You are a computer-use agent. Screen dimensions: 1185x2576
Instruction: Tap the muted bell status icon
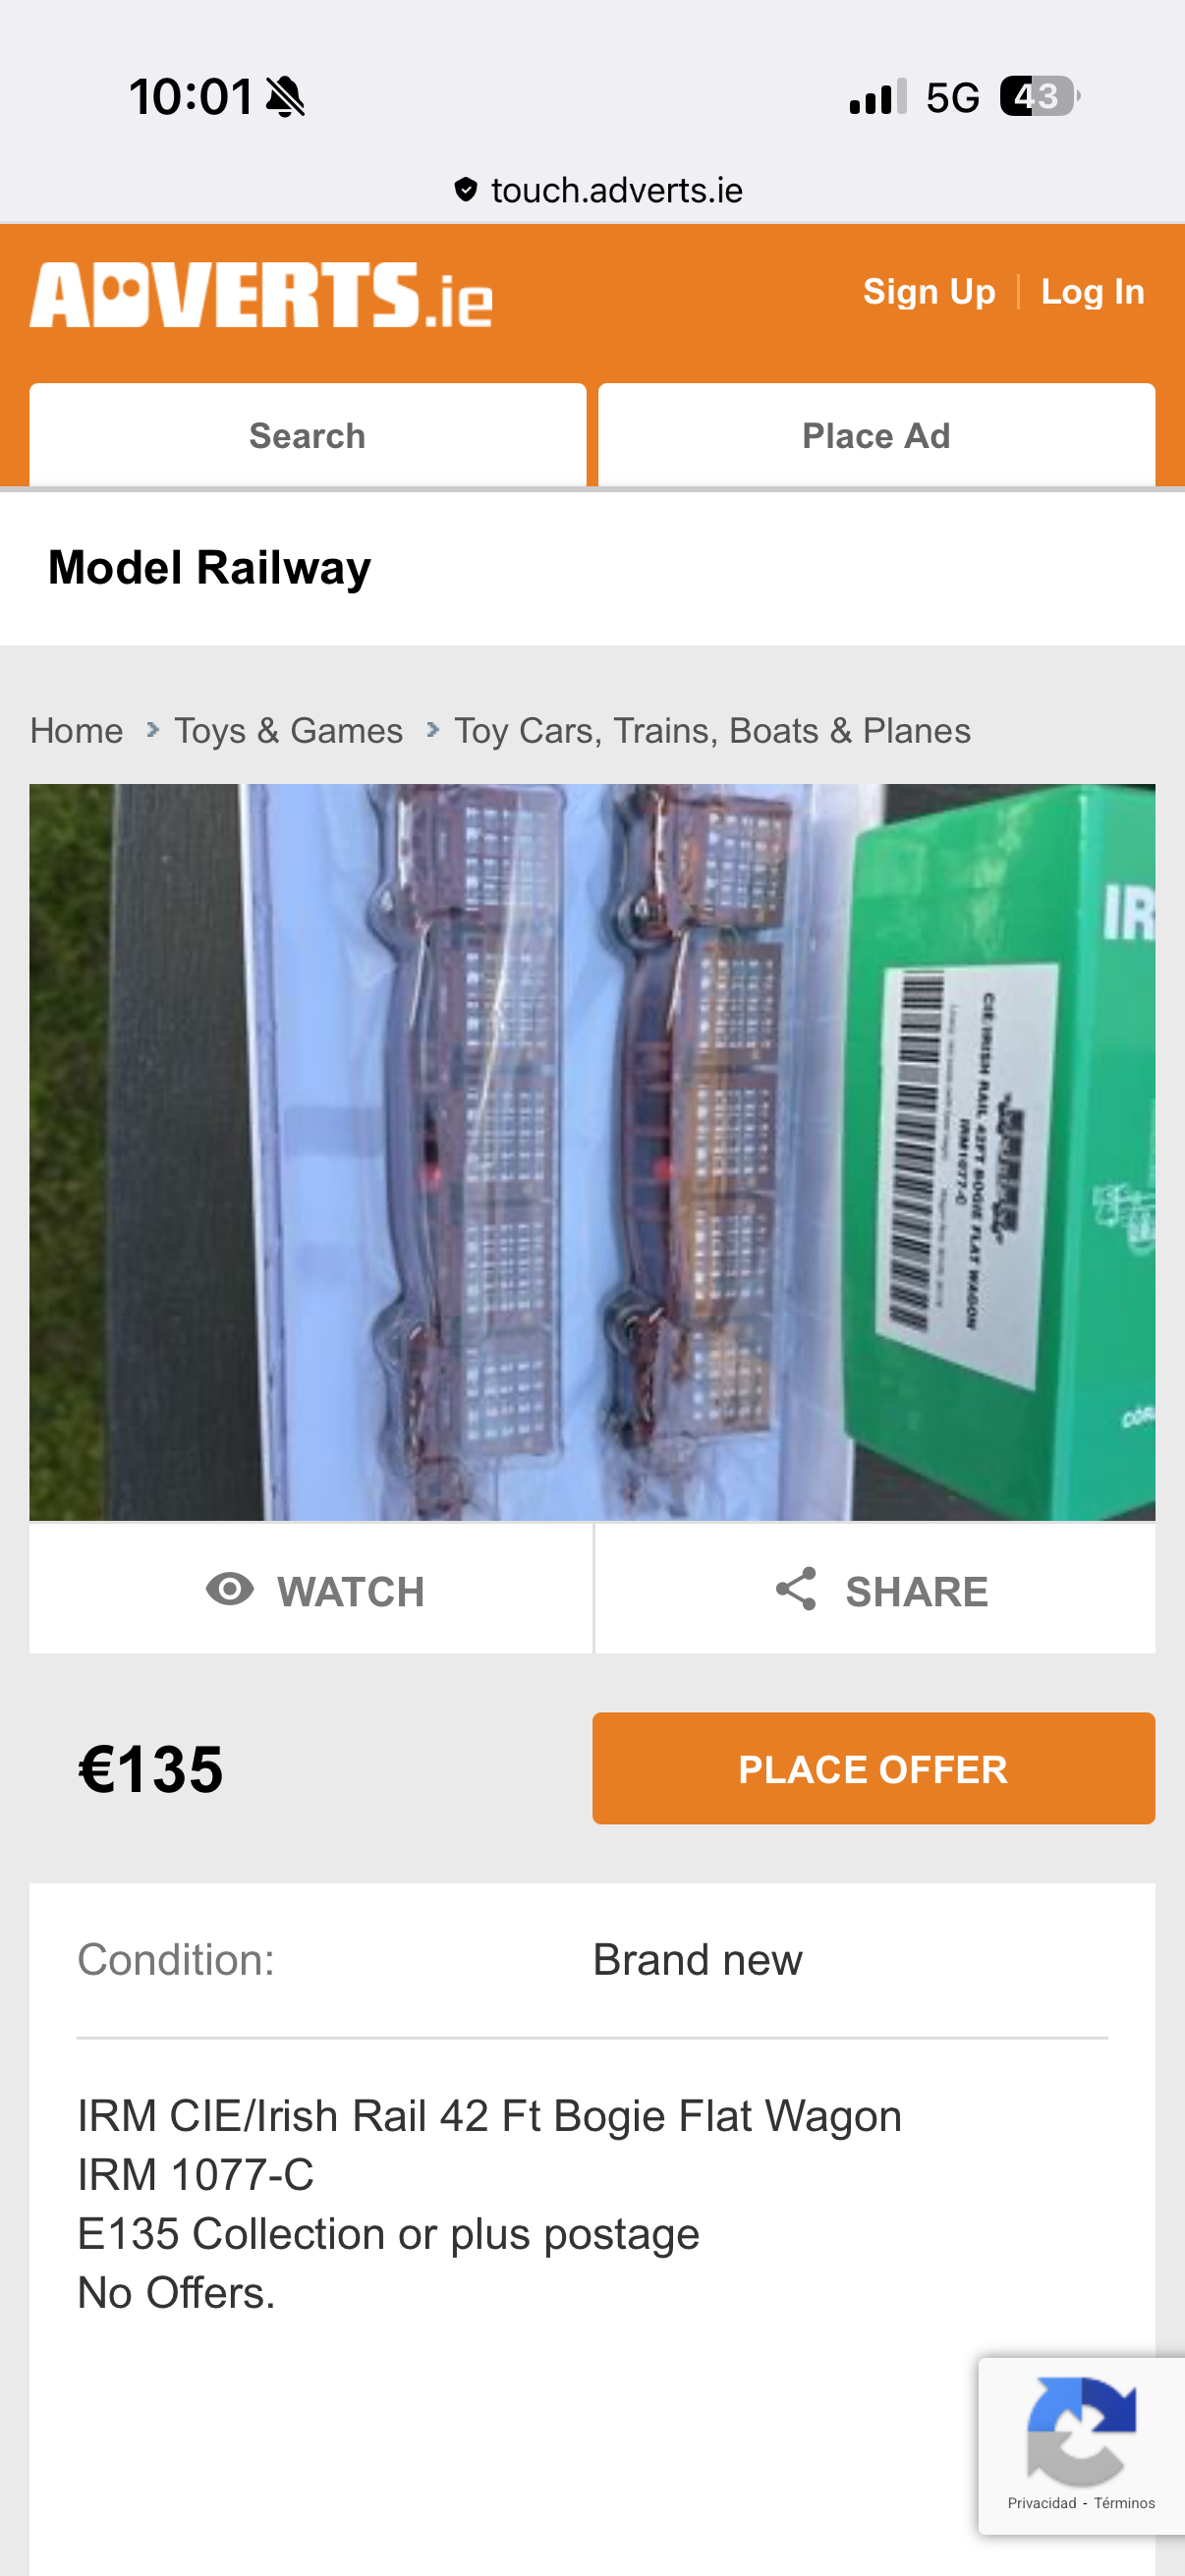[285, 97]
